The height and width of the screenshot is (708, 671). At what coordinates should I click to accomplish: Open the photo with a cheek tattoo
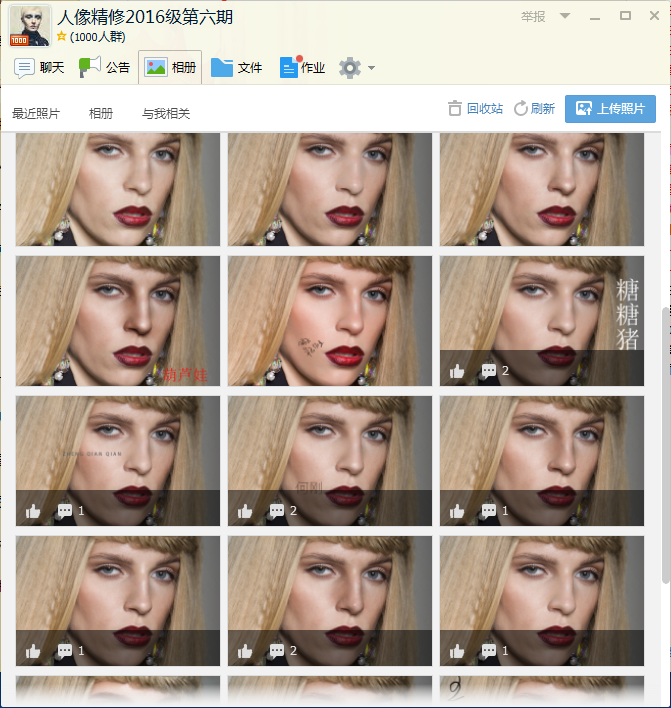coord(330,321)
